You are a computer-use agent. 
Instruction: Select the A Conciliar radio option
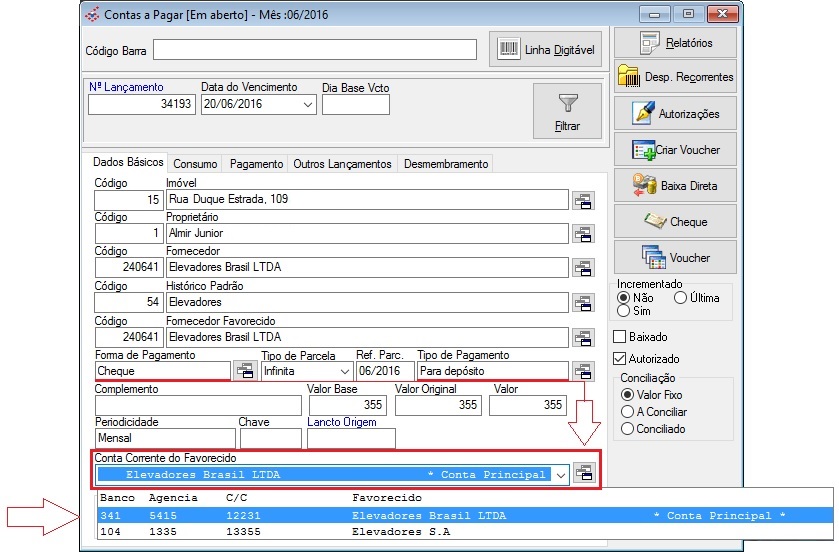[628, 411]
